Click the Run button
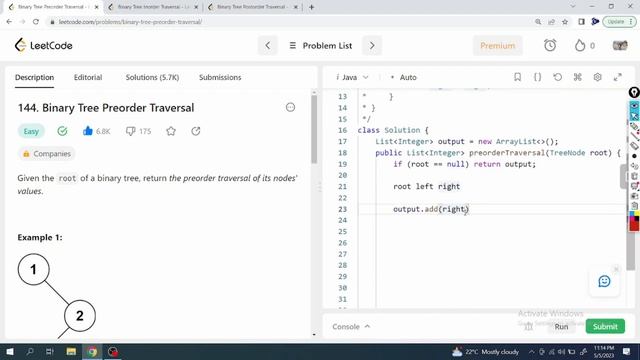The width and height of the screenshot is (640, 360). click(561, 327)
